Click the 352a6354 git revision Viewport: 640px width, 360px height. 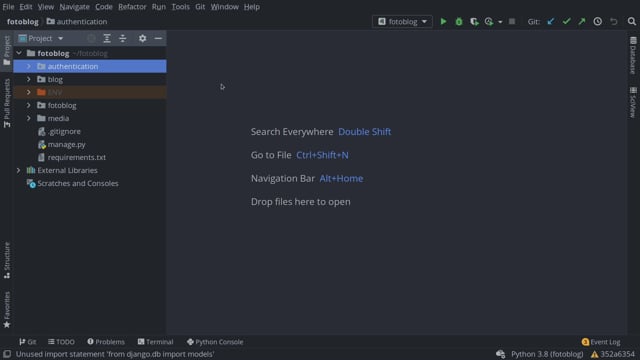click(x=618, y=354)
